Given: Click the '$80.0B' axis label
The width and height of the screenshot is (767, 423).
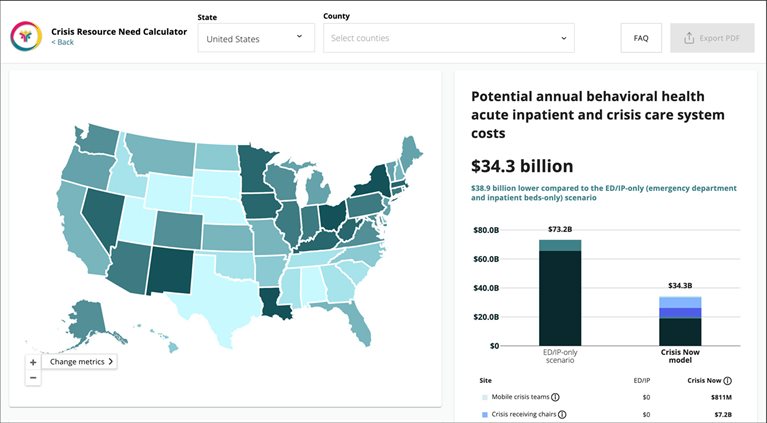Looking at the screenshot, I should click(486, 230).
